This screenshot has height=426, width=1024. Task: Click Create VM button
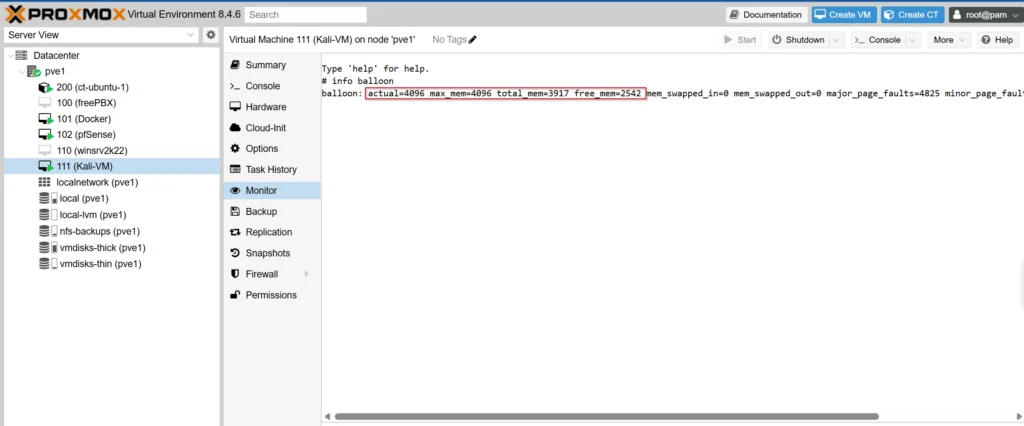coord(844,14)
